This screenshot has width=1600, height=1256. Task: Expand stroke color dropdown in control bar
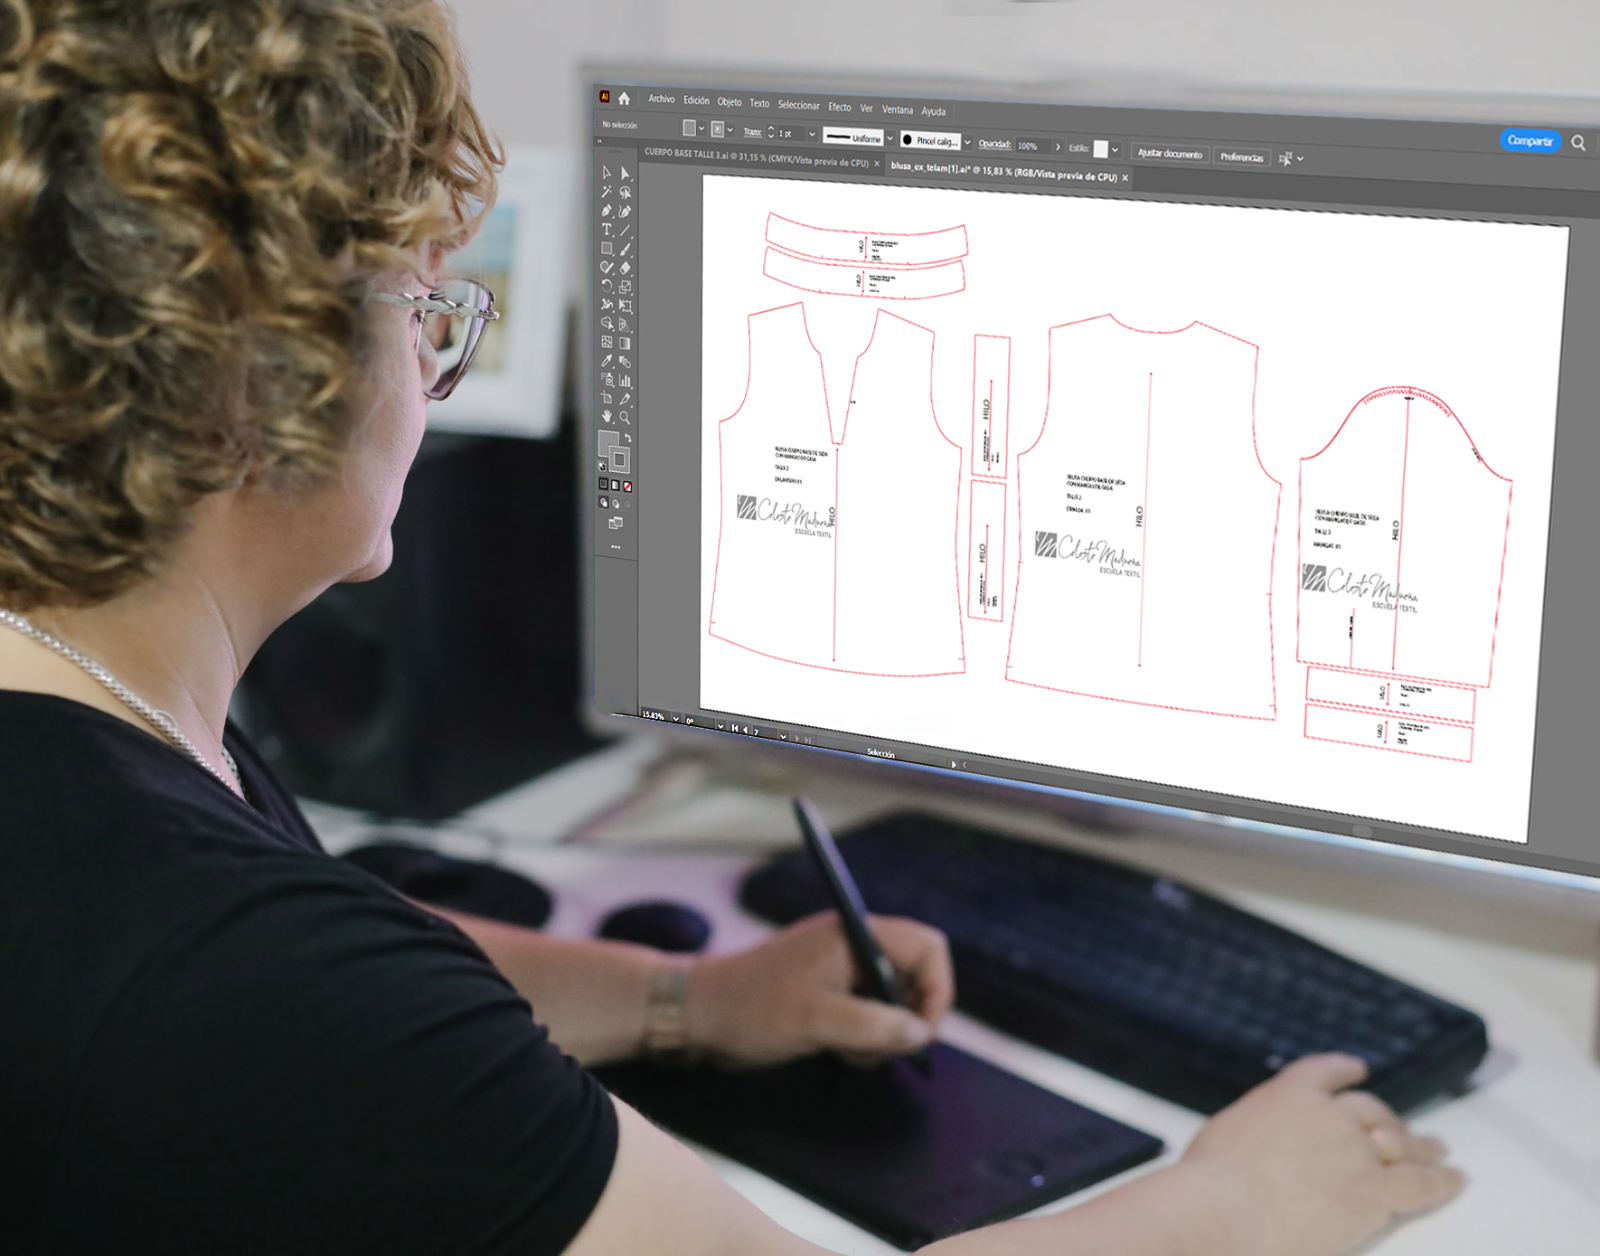[730, 129]
